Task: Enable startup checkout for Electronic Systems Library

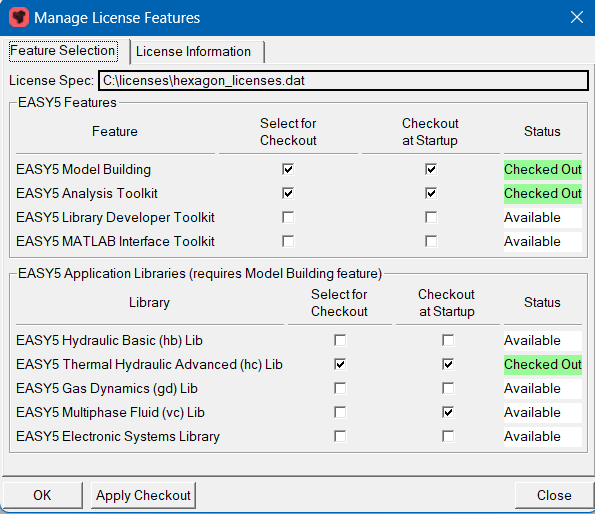Action: (448, 436)
